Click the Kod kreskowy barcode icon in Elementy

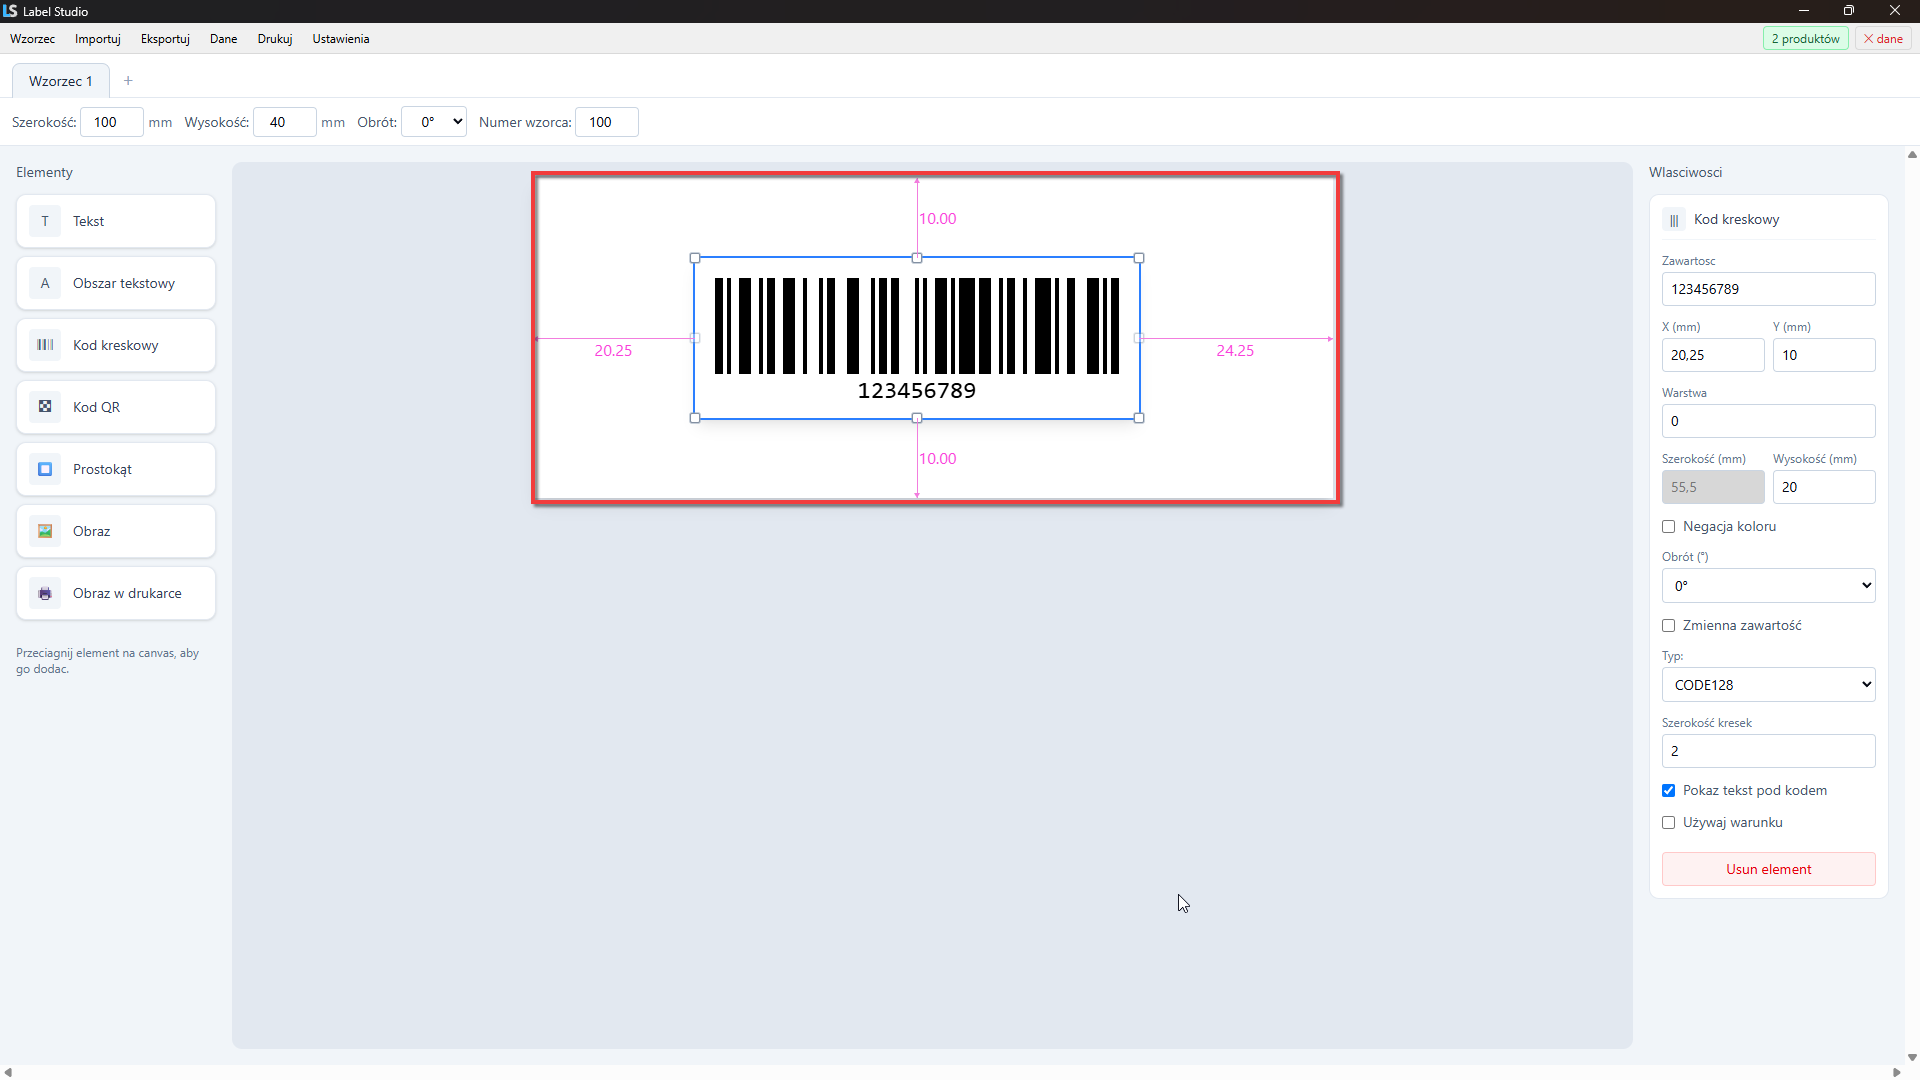pos(45,345)
